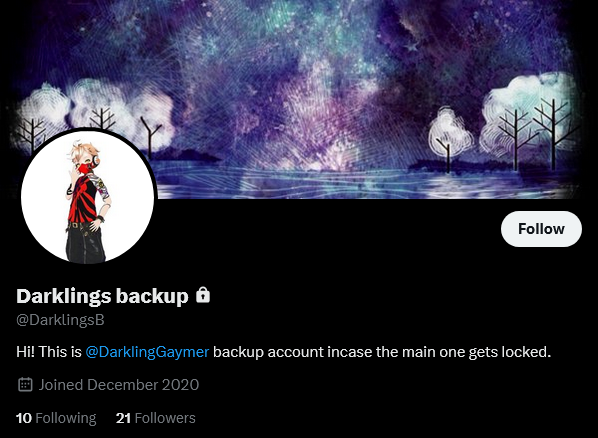
Task: Click the calendar icon beside join date
Action: click(25, 384)
